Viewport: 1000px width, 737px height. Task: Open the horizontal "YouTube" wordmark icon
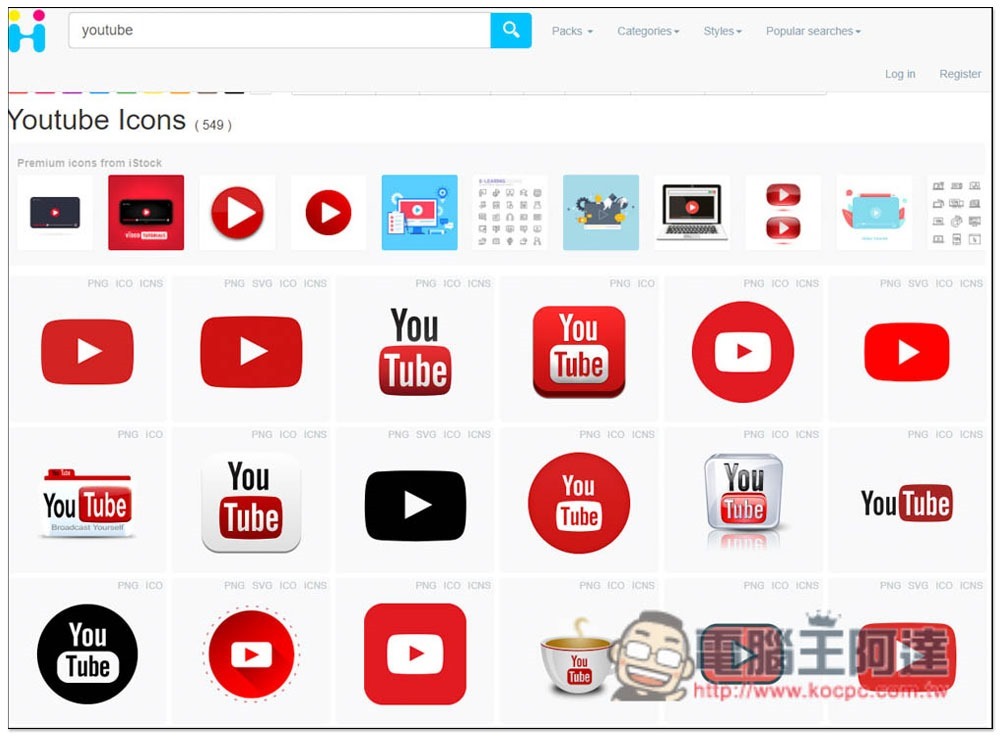[907, 503]
